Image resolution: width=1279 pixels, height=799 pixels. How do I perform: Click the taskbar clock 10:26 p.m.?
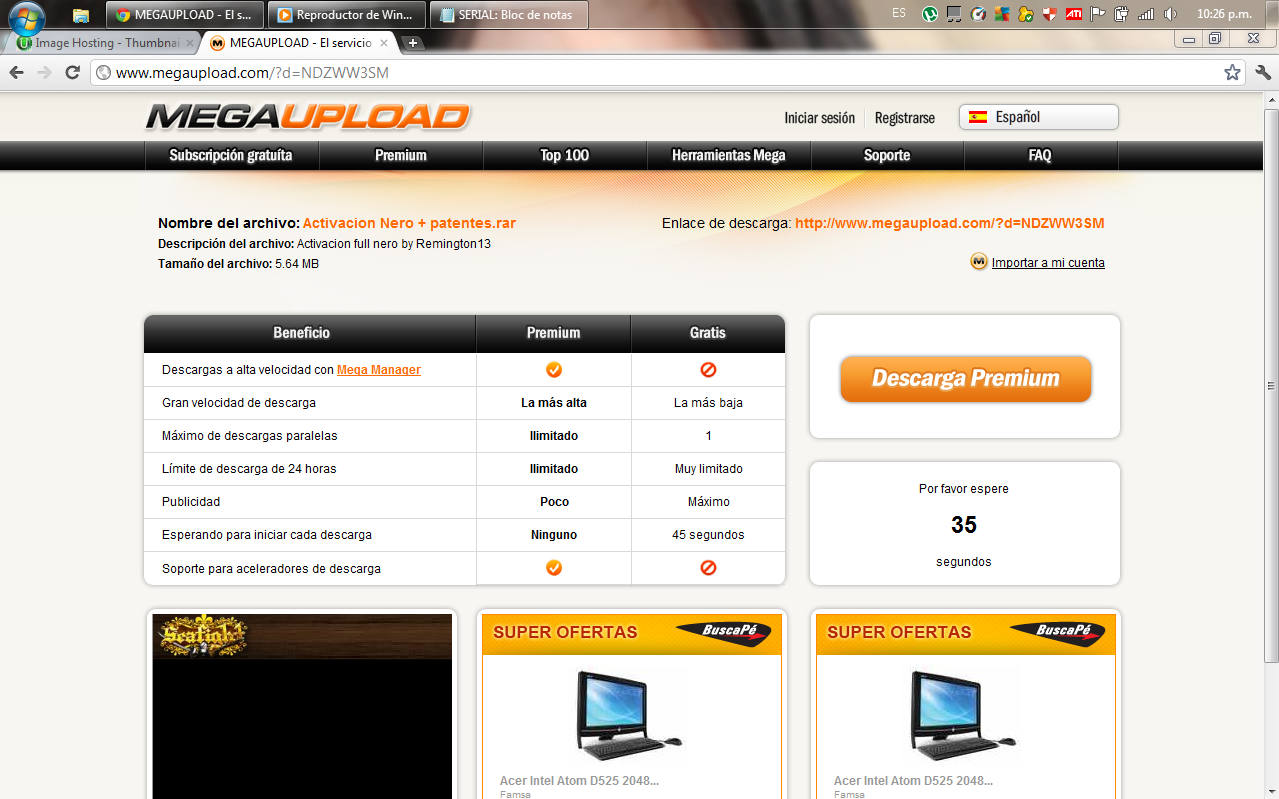pyautogui.click(x=1225, y=14)
